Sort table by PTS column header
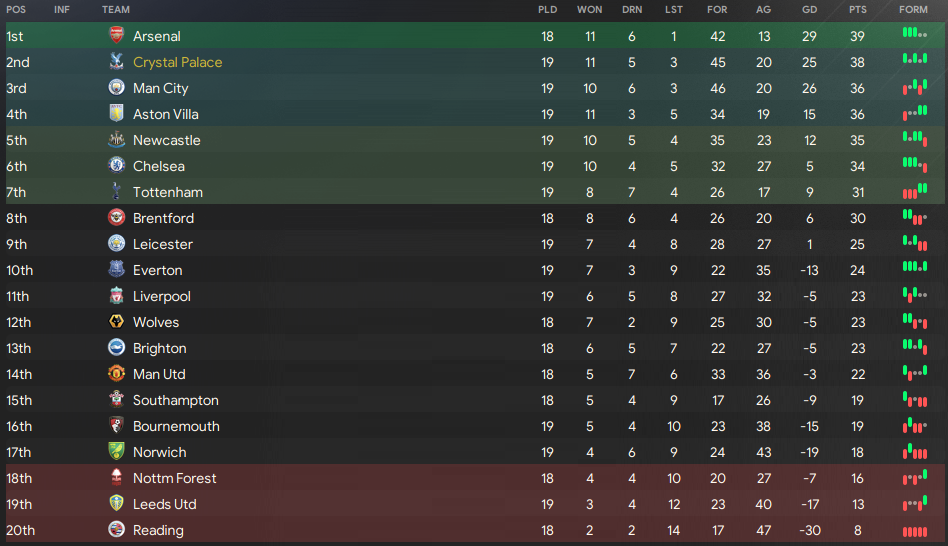948x546 pixels. click(x=857, y=10)
